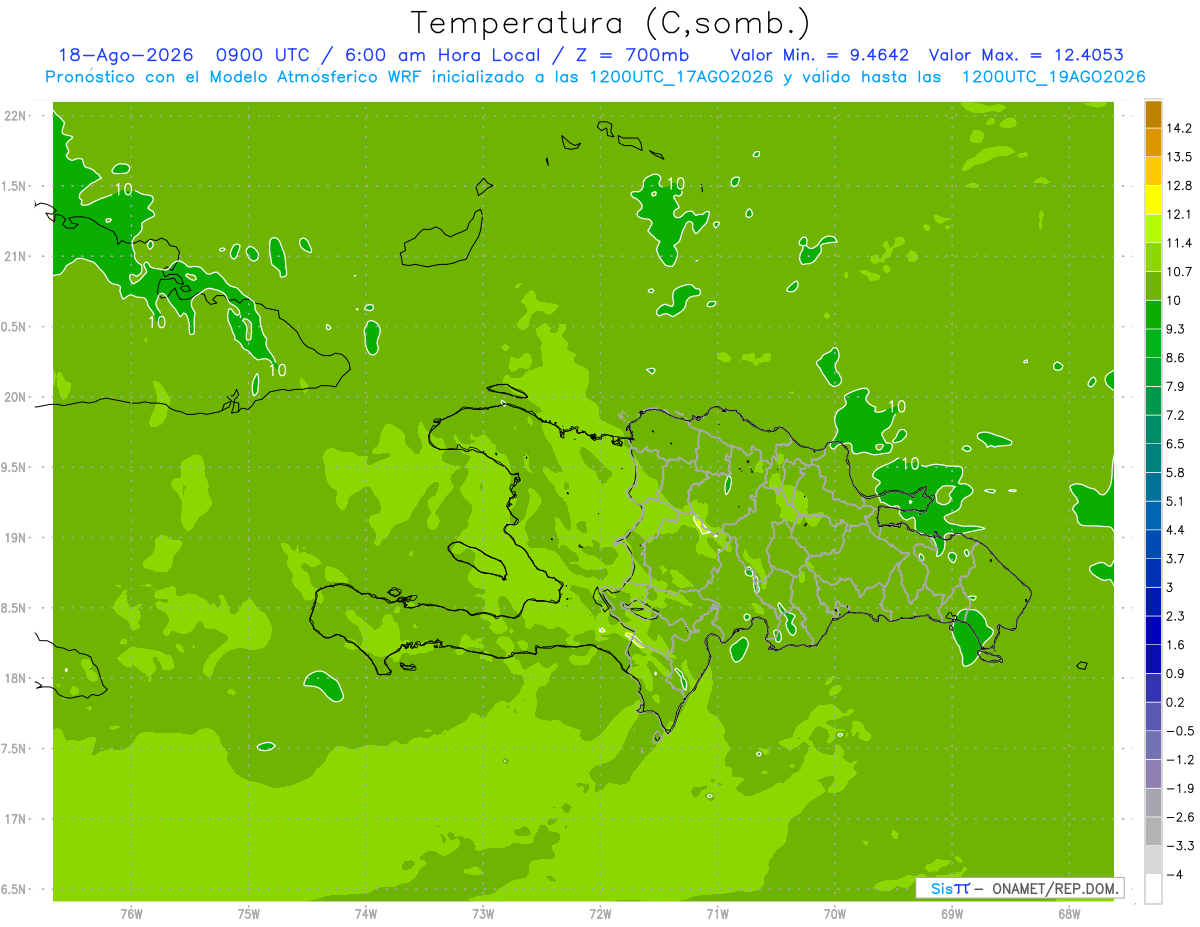Viewport: 1200px width, 927px height.
Task: Click legend label "5.1"
Action: tap(1176, 501)
